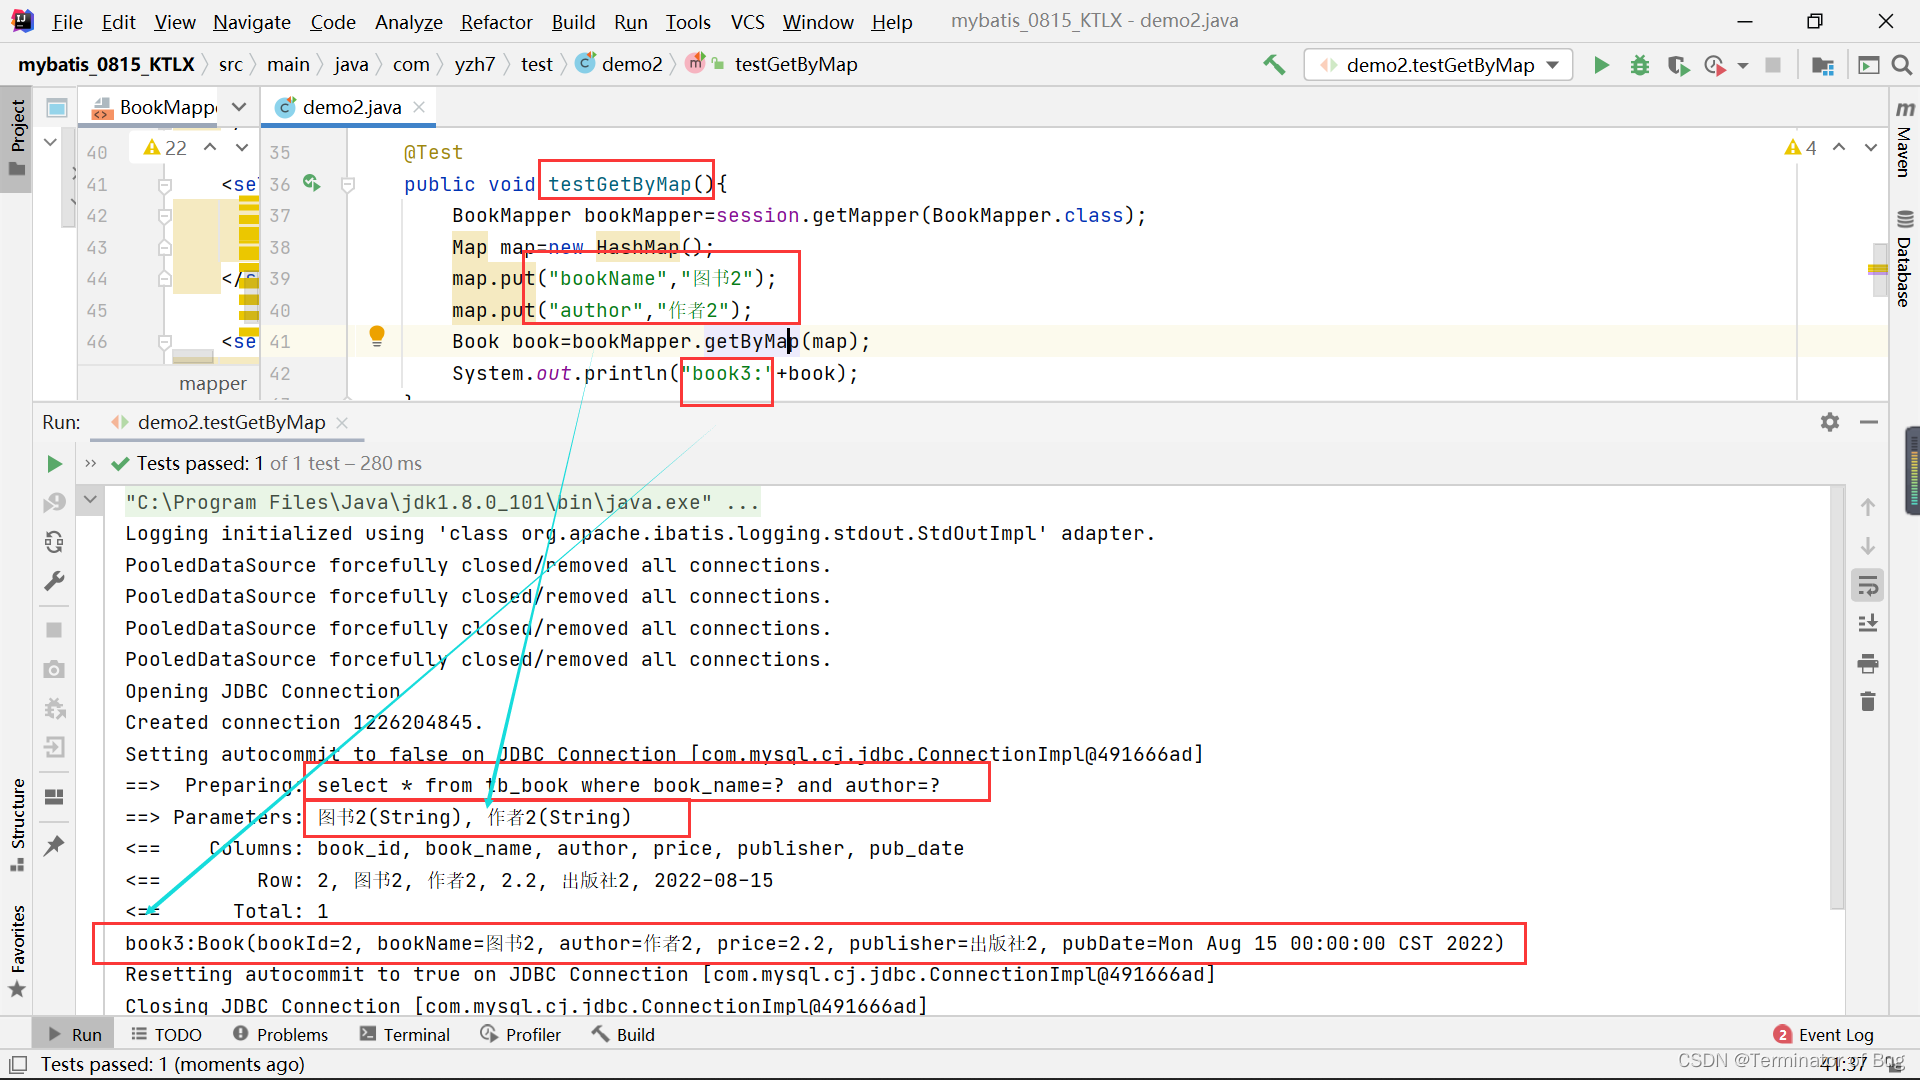Click down arrow in console toolbar
The image size is (1920, 1080).
pyautogui.click(x=1867, y=546)
